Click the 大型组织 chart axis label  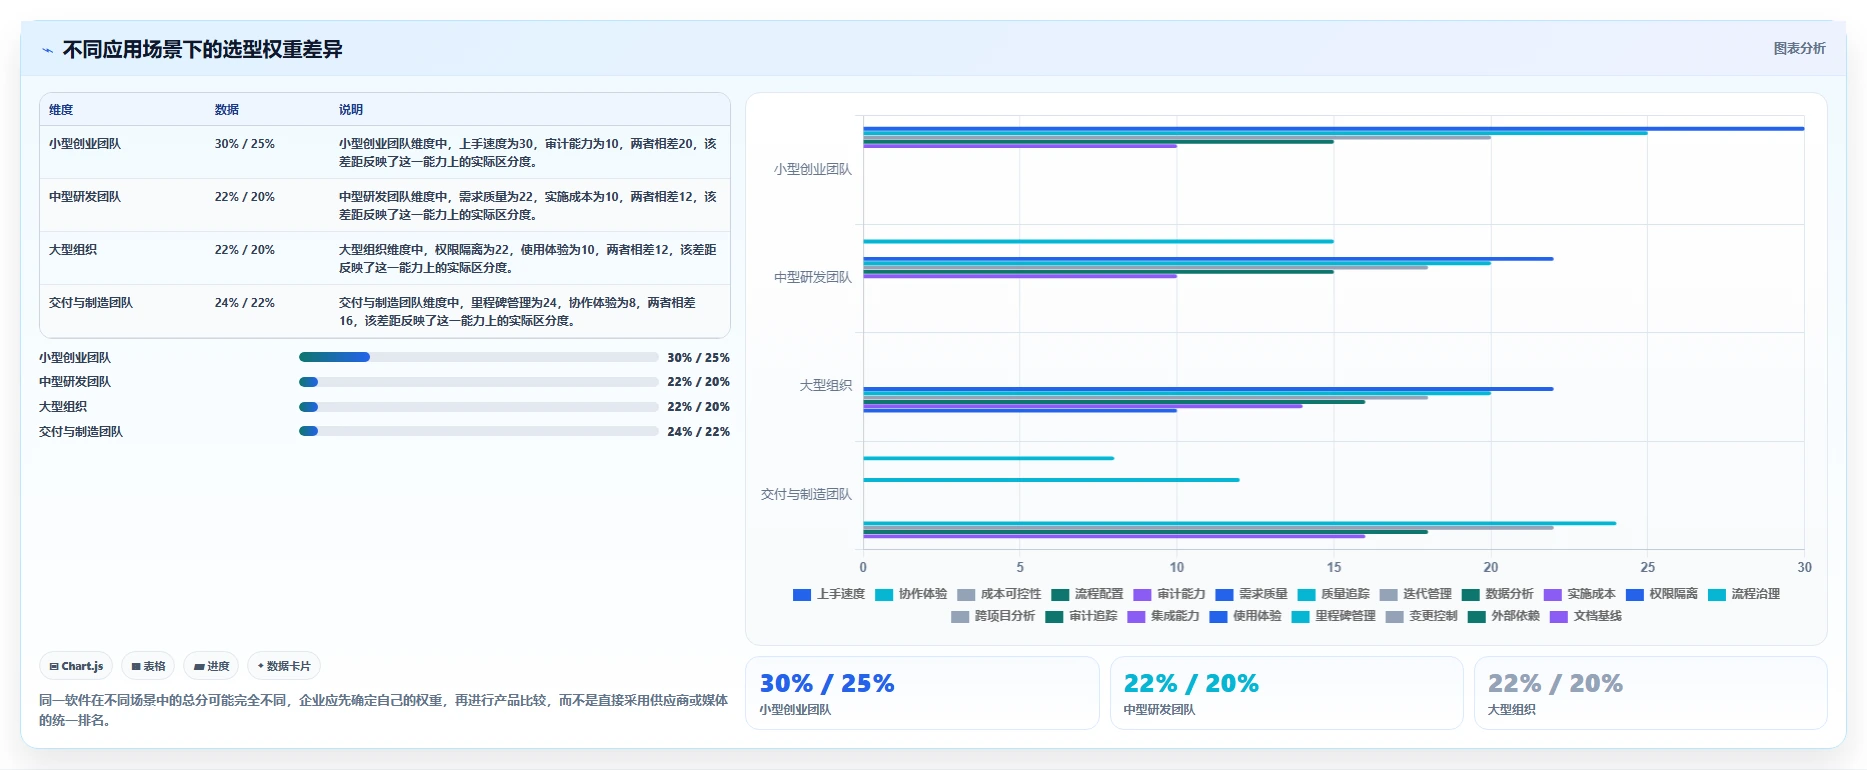825,386
